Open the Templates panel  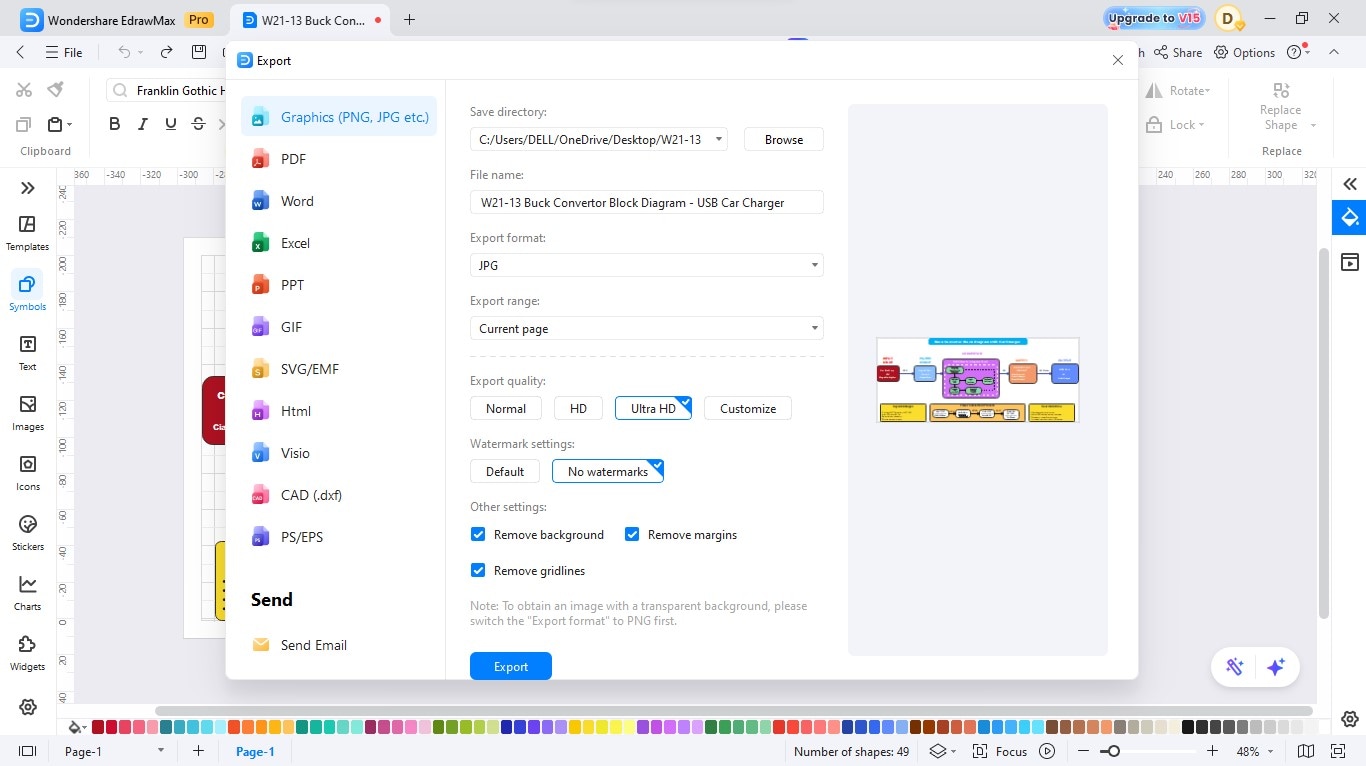tap(27, 231)
